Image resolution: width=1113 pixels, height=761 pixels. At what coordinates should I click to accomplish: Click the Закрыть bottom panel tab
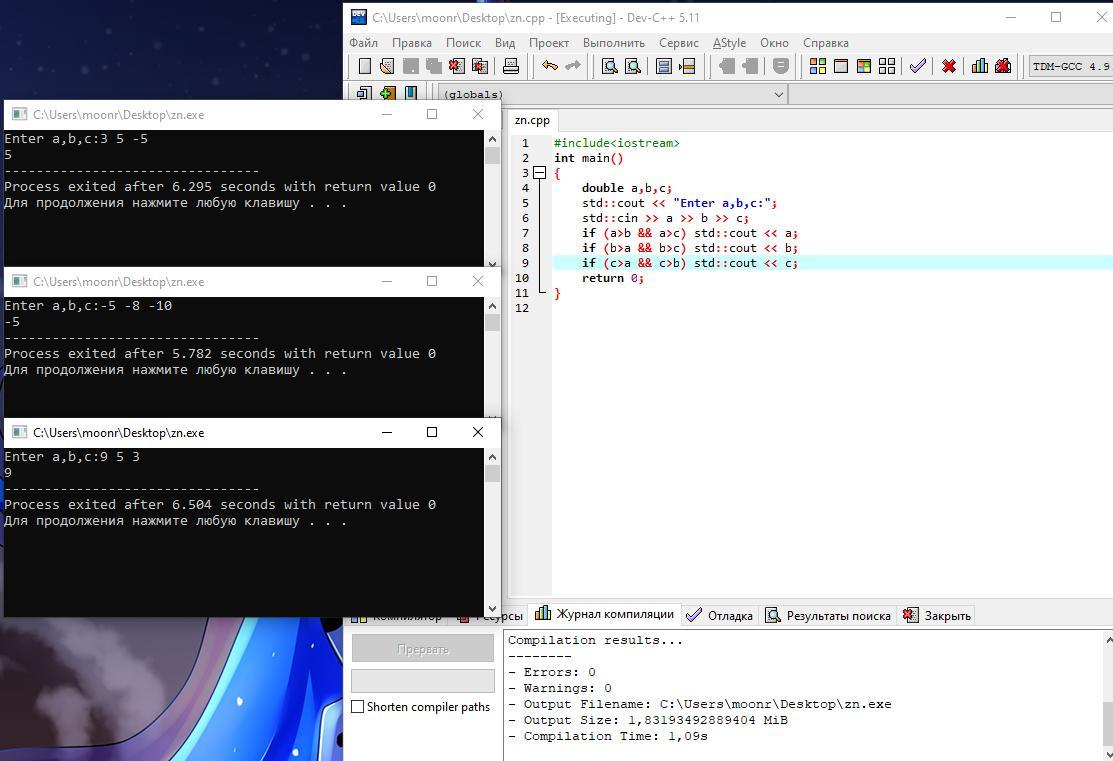[x=937, y=615]
